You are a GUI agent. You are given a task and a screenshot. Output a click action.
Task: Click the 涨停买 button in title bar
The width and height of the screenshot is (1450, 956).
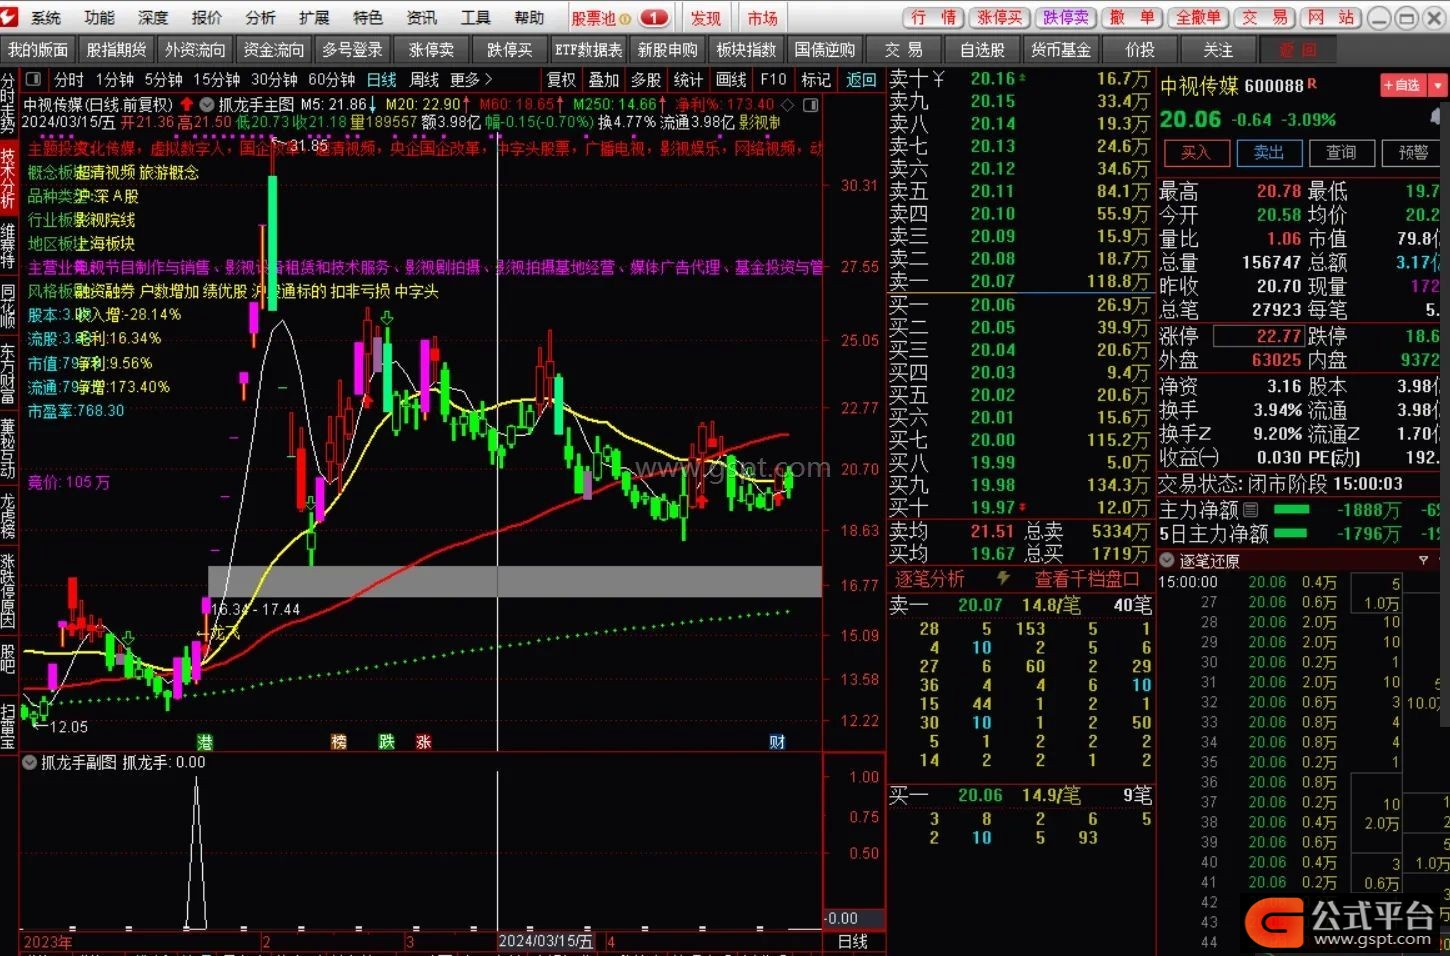[1000, 18]
